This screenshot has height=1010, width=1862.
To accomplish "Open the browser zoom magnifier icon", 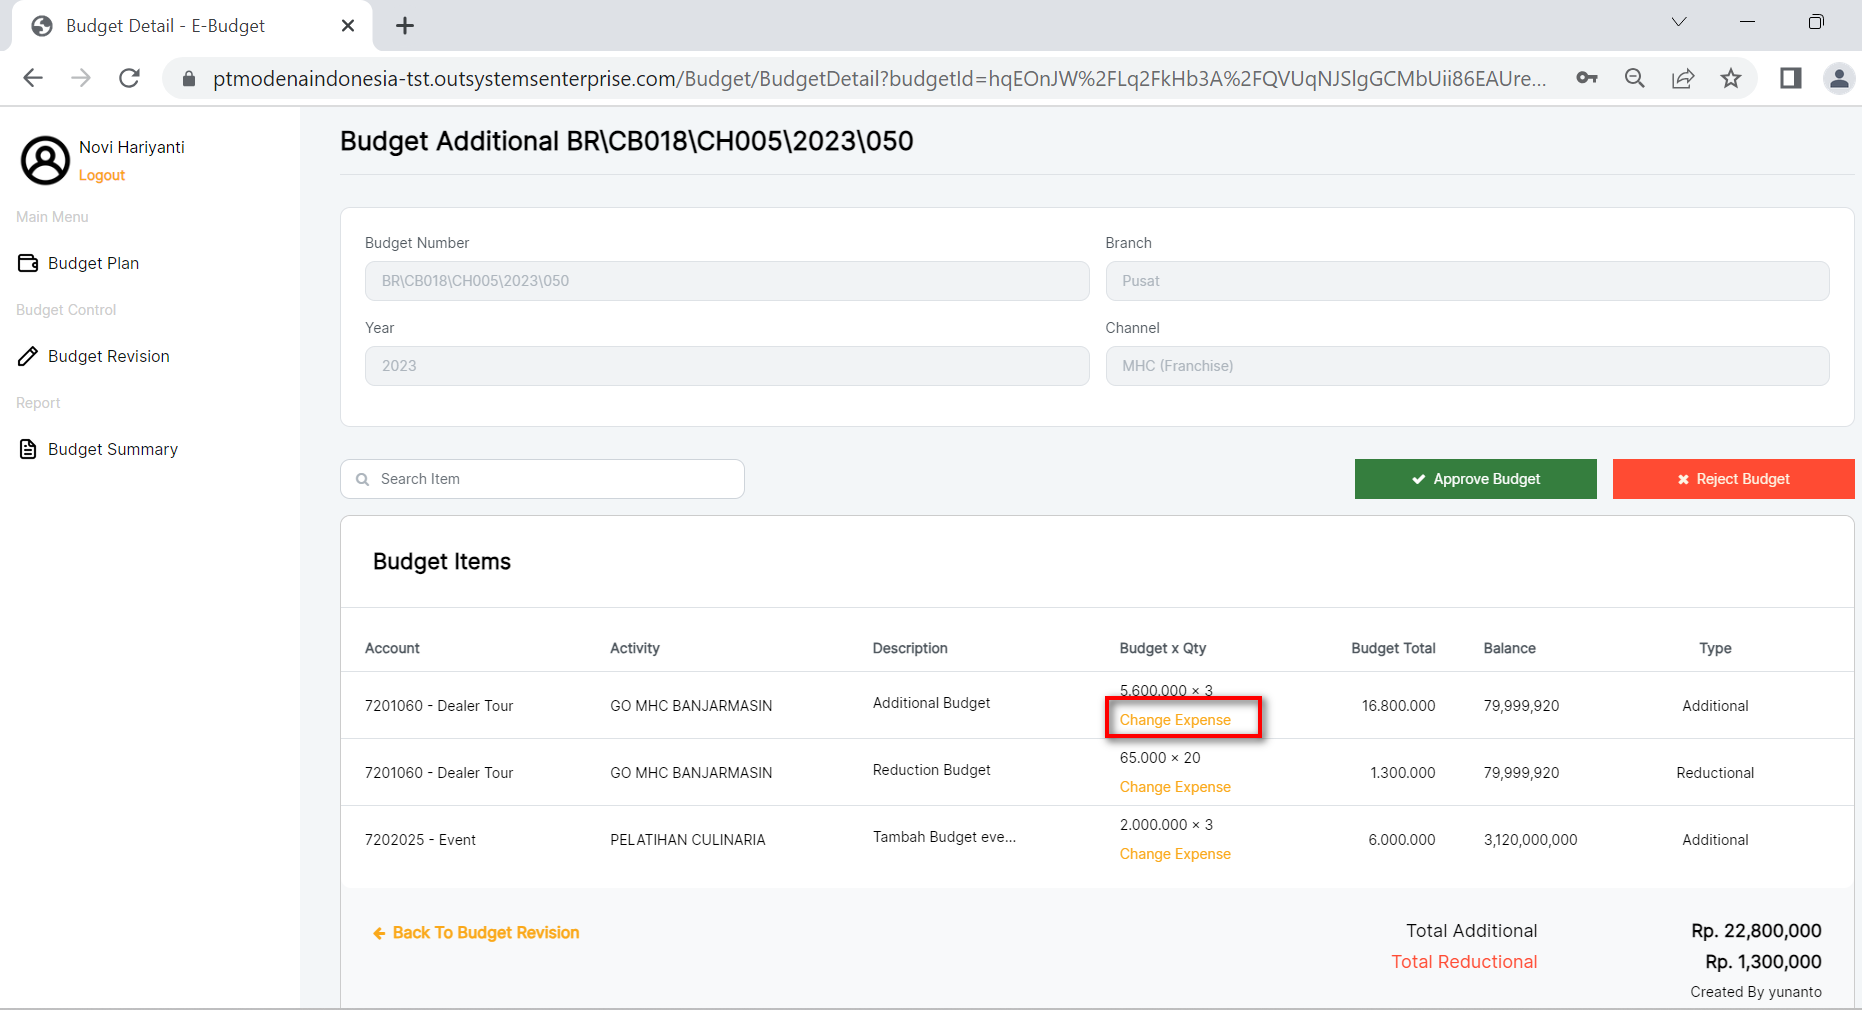I will [x=1635, y=78].
